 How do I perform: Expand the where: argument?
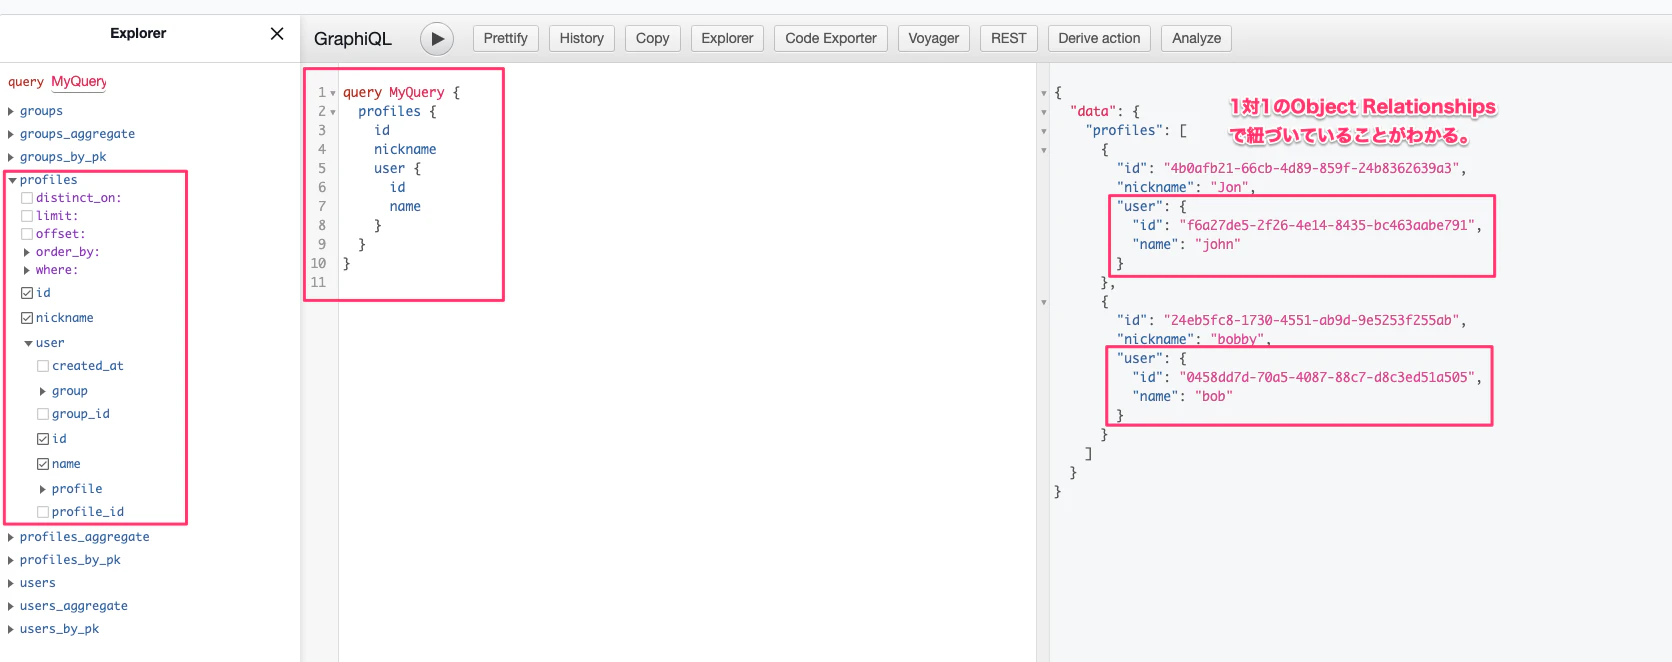27,270
